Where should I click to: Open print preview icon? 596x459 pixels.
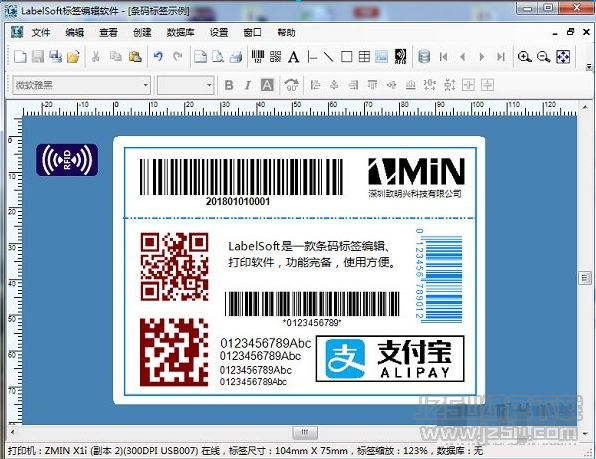218,57
